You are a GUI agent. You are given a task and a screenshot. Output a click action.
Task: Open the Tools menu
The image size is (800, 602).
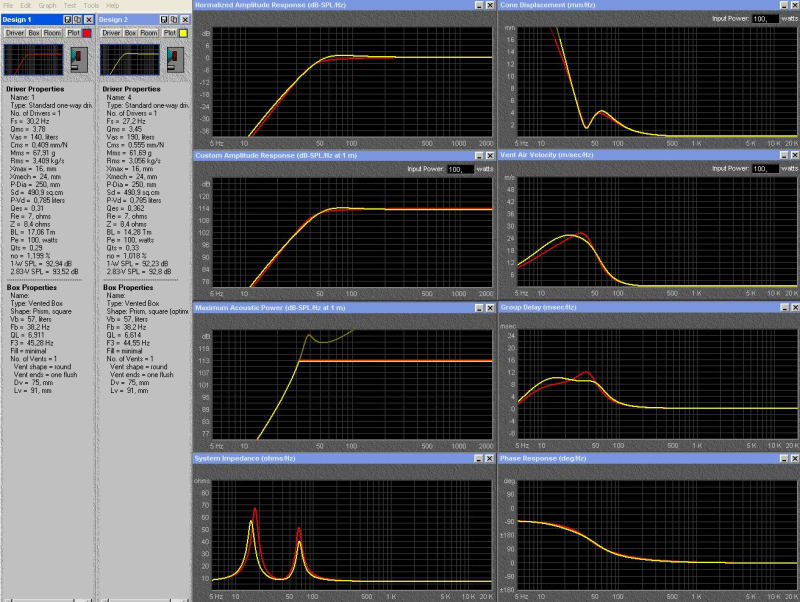pyautogui.click(x=91, y=5)
